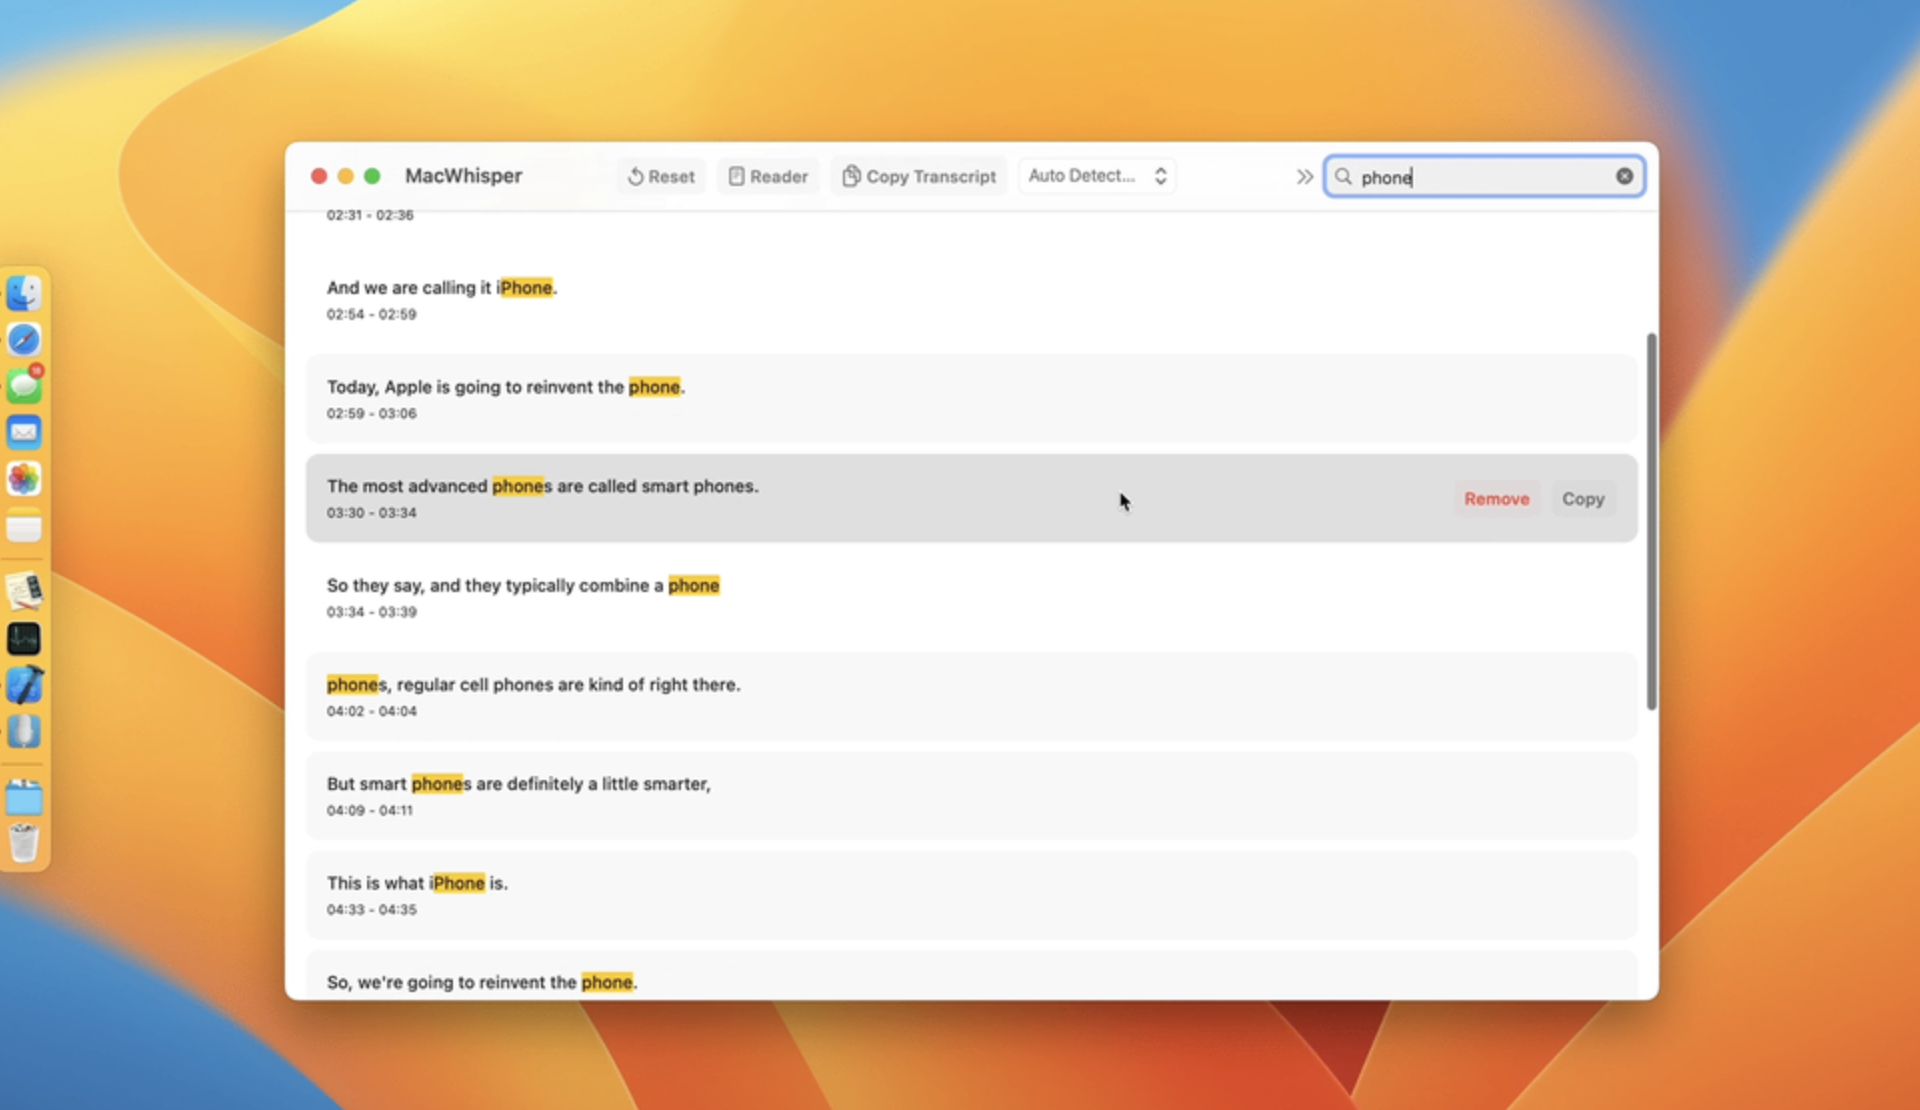Click the magnifier icon in search field
The height and width of the screenshot is (1110, 1920).
[1343, 177]
